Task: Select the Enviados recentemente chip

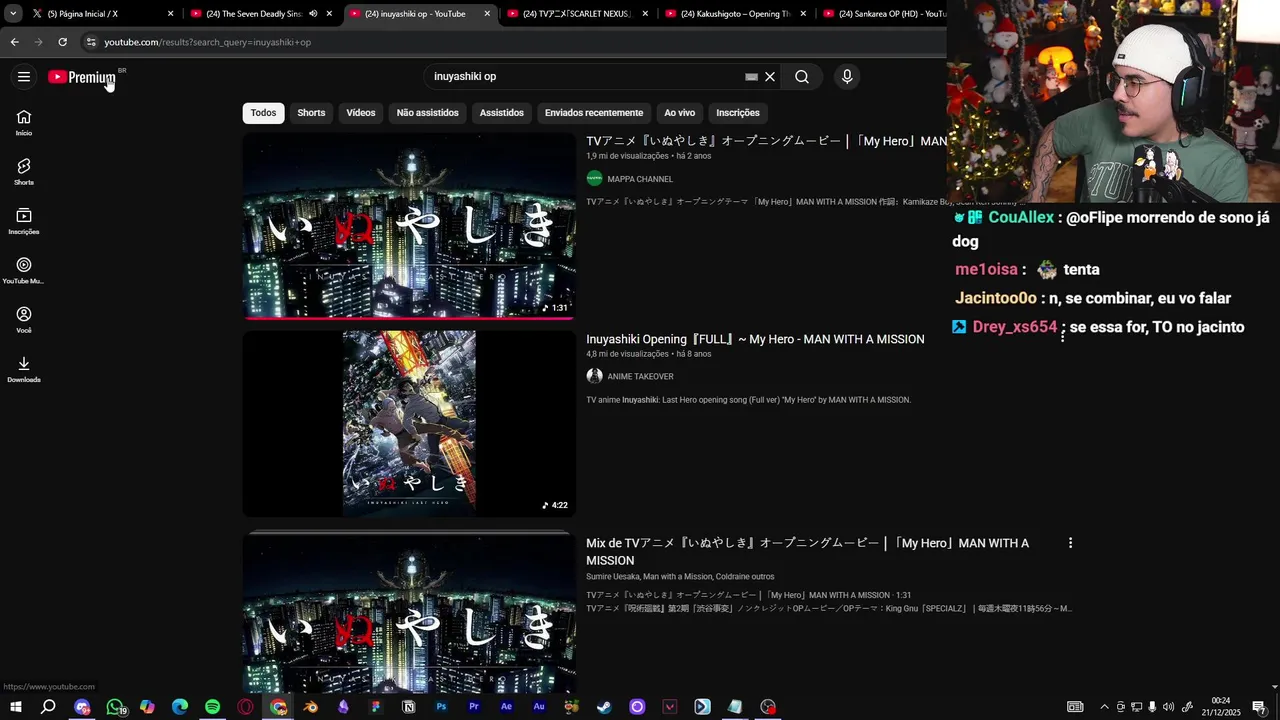Action: tap(594, 113)
